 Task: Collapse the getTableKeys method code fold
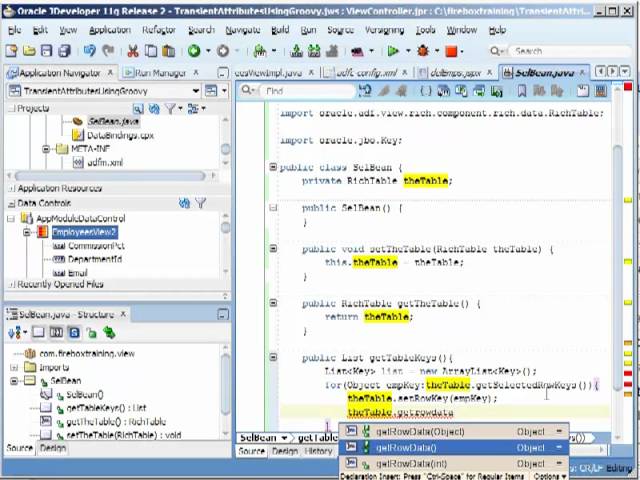click(x=273, y=357)
